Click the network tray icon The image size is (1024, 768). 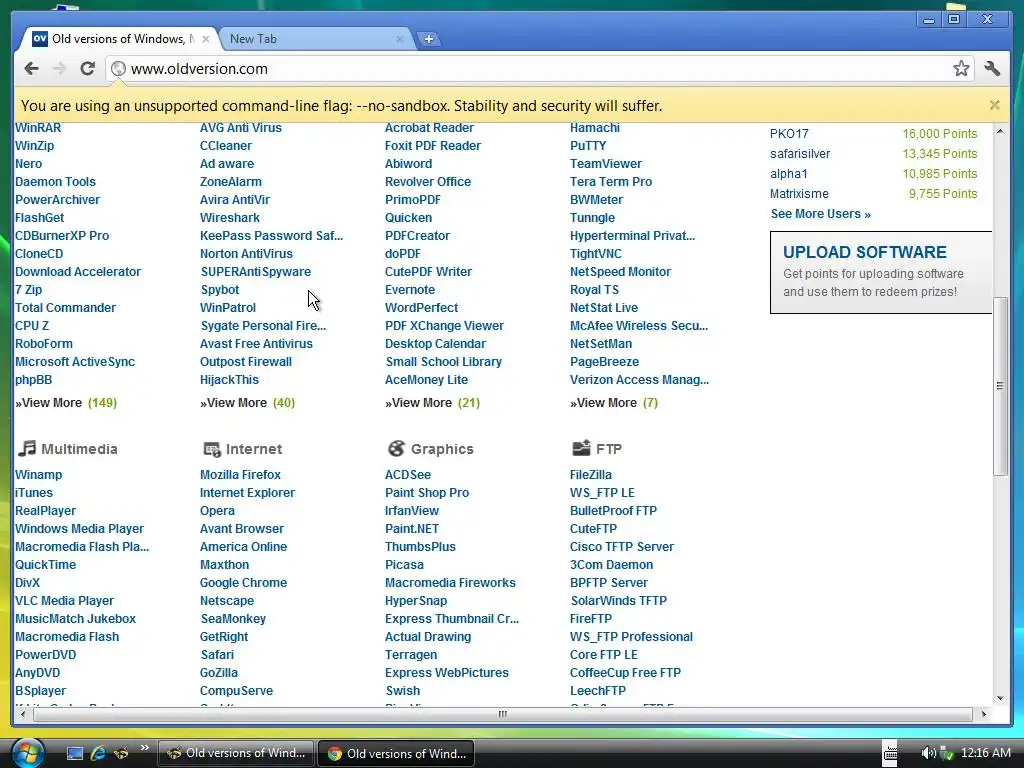point(946,754)
